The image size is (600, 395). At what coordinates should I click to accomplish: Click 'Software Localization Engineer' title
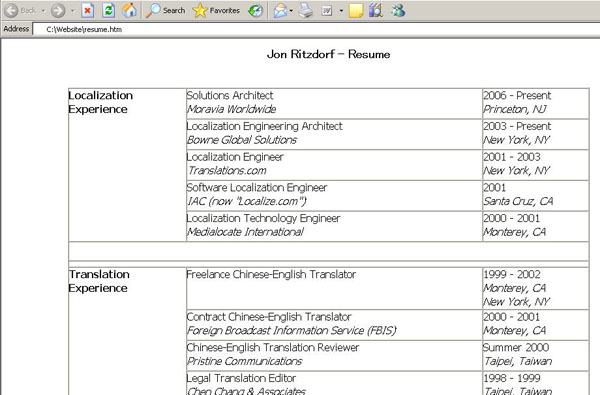[256, 188]
